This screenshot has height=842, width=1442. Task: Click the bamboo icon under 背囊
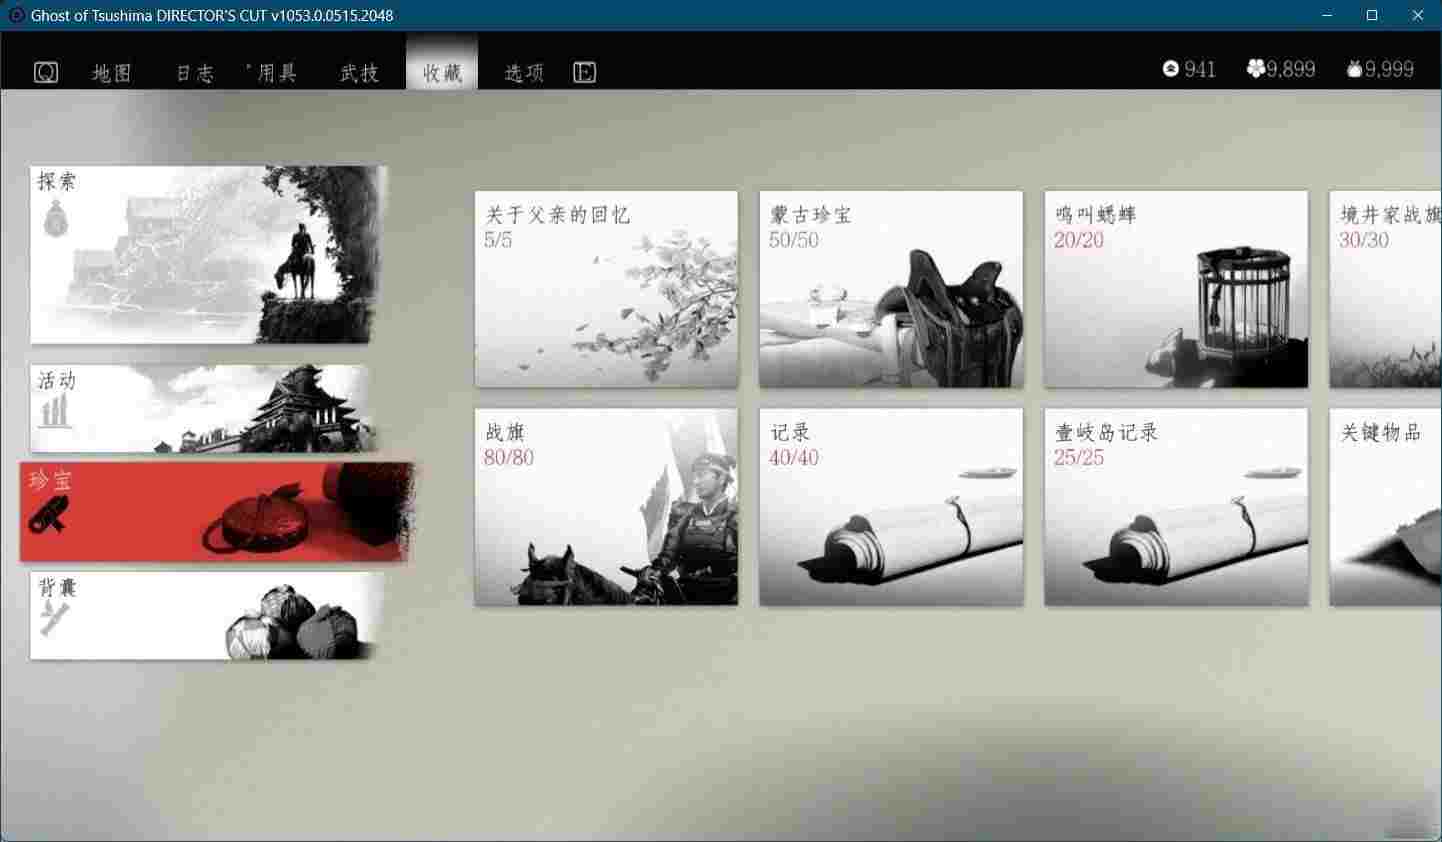click(x=54, y=619)
